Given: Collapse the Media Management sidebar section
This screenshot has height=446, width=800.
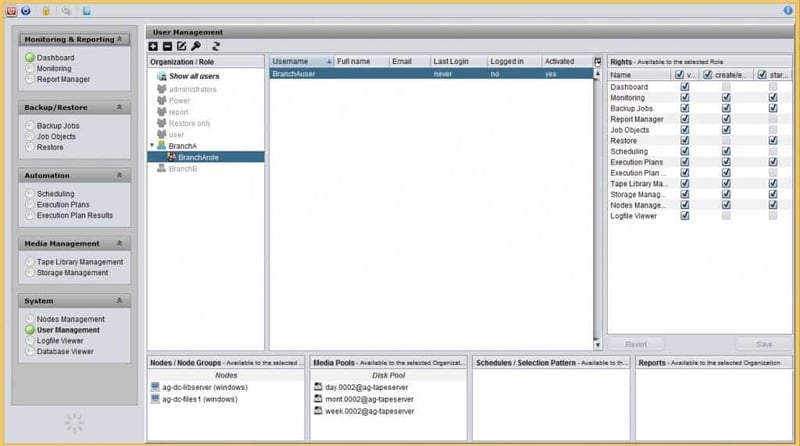Looking at the screenshot, I should (x=120, y=243).
